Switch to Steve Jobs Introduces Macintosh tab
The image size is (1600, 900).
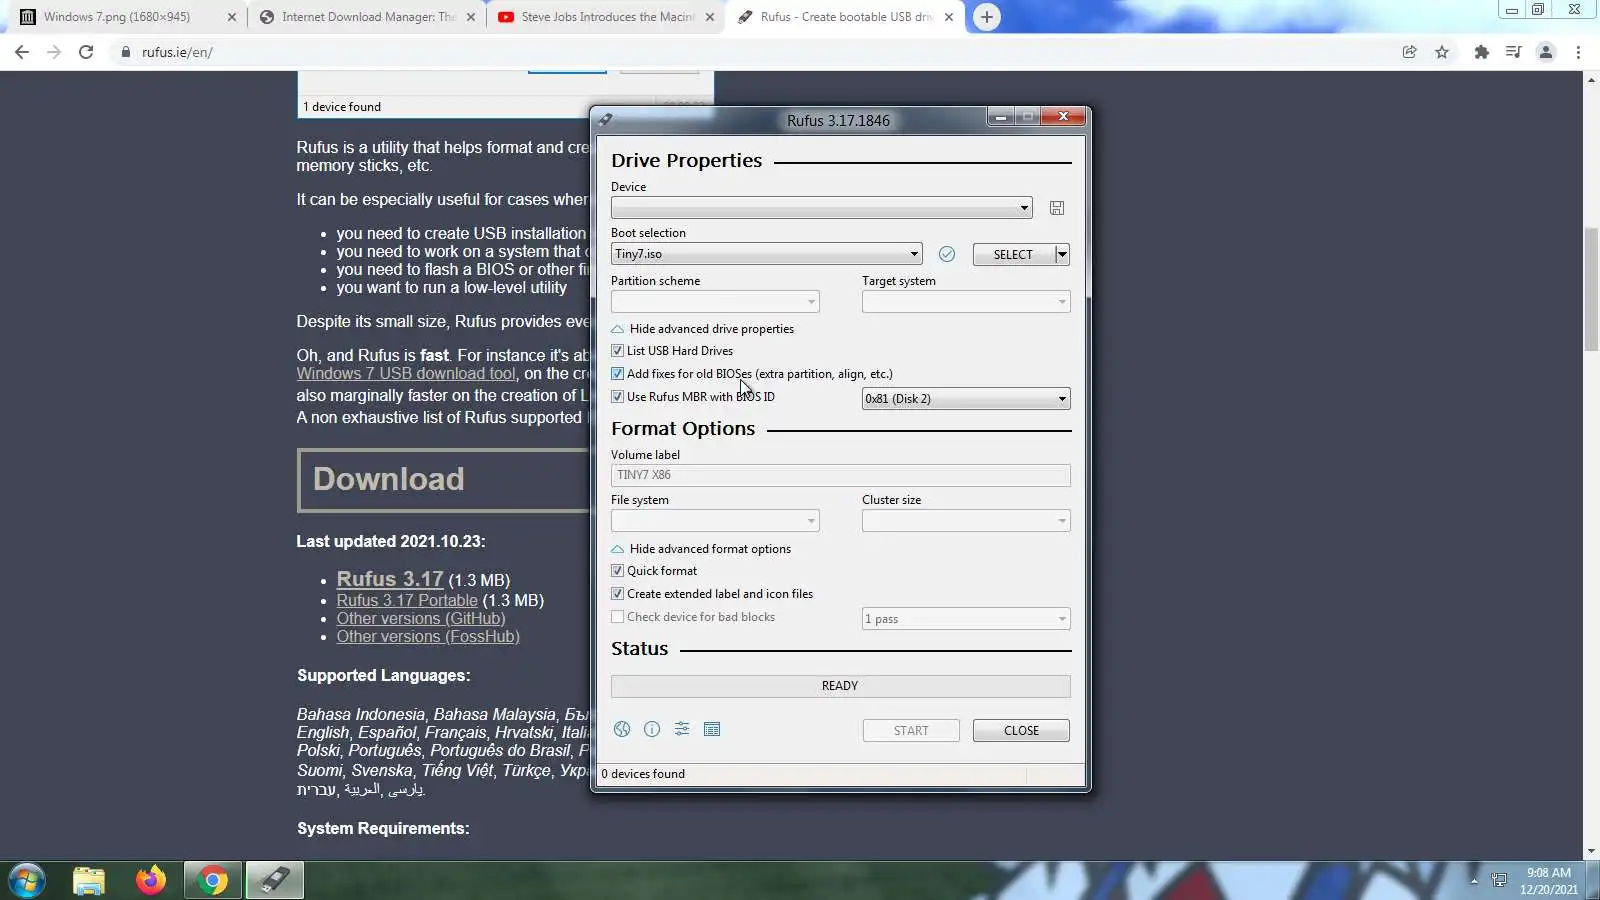pos(607,17)
